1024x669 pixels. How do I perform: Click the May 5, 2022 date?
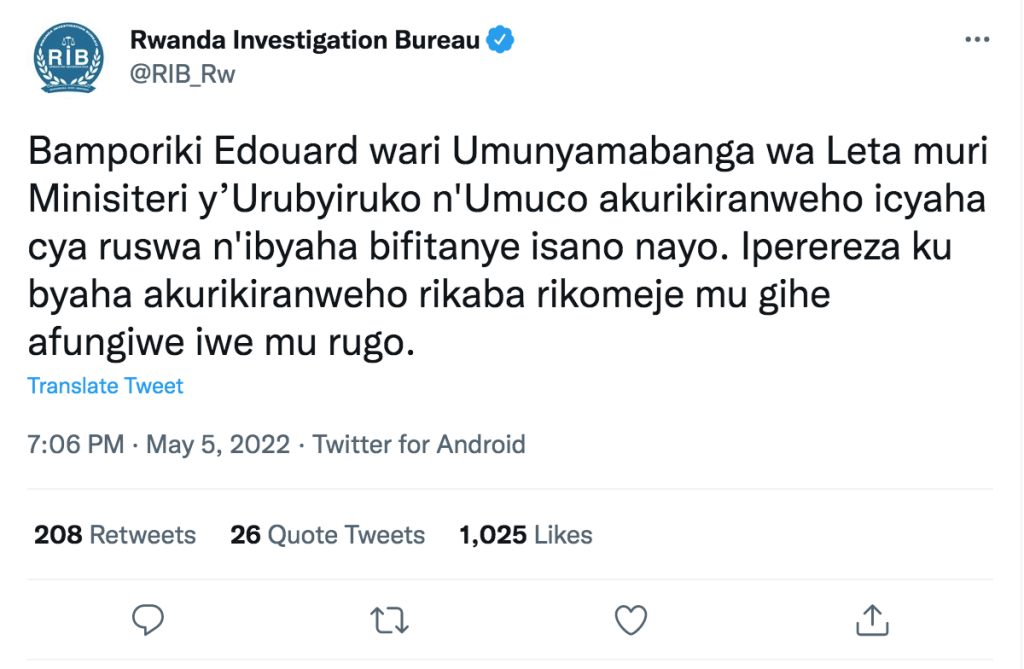coord(217,444)
